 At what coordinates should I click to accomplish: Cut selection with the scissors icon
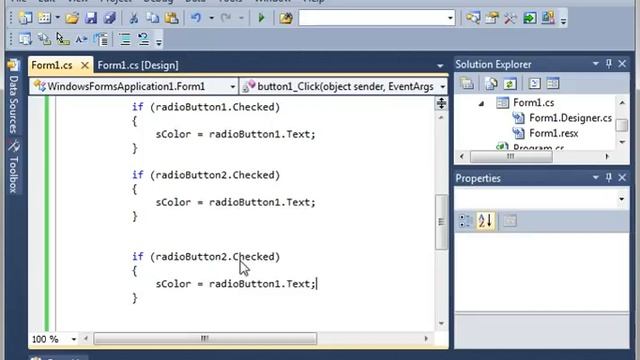tap(133, 18)
